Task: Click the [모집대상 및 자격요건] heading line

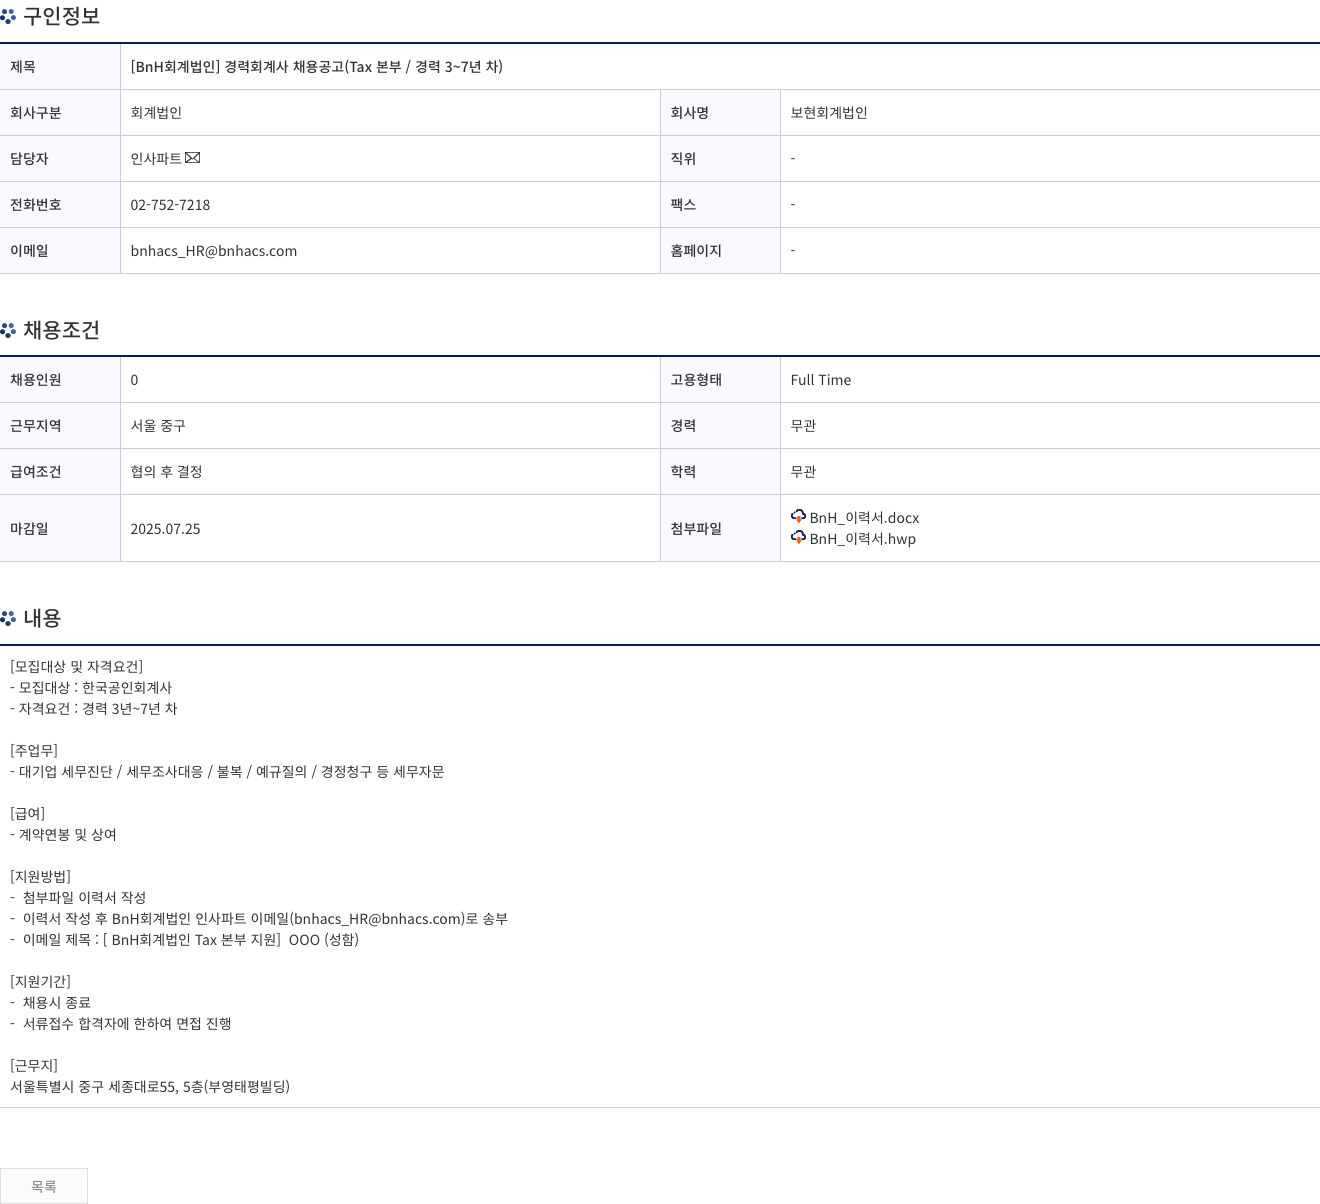Action: [x=77, y=667]
